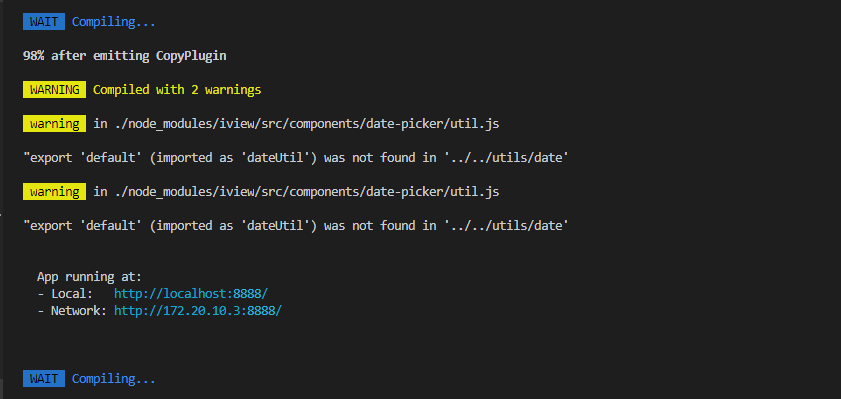This screenshot has width=841, height=399.
Task: Click the top "Compiling..." status text
Action: click(114, 22)
